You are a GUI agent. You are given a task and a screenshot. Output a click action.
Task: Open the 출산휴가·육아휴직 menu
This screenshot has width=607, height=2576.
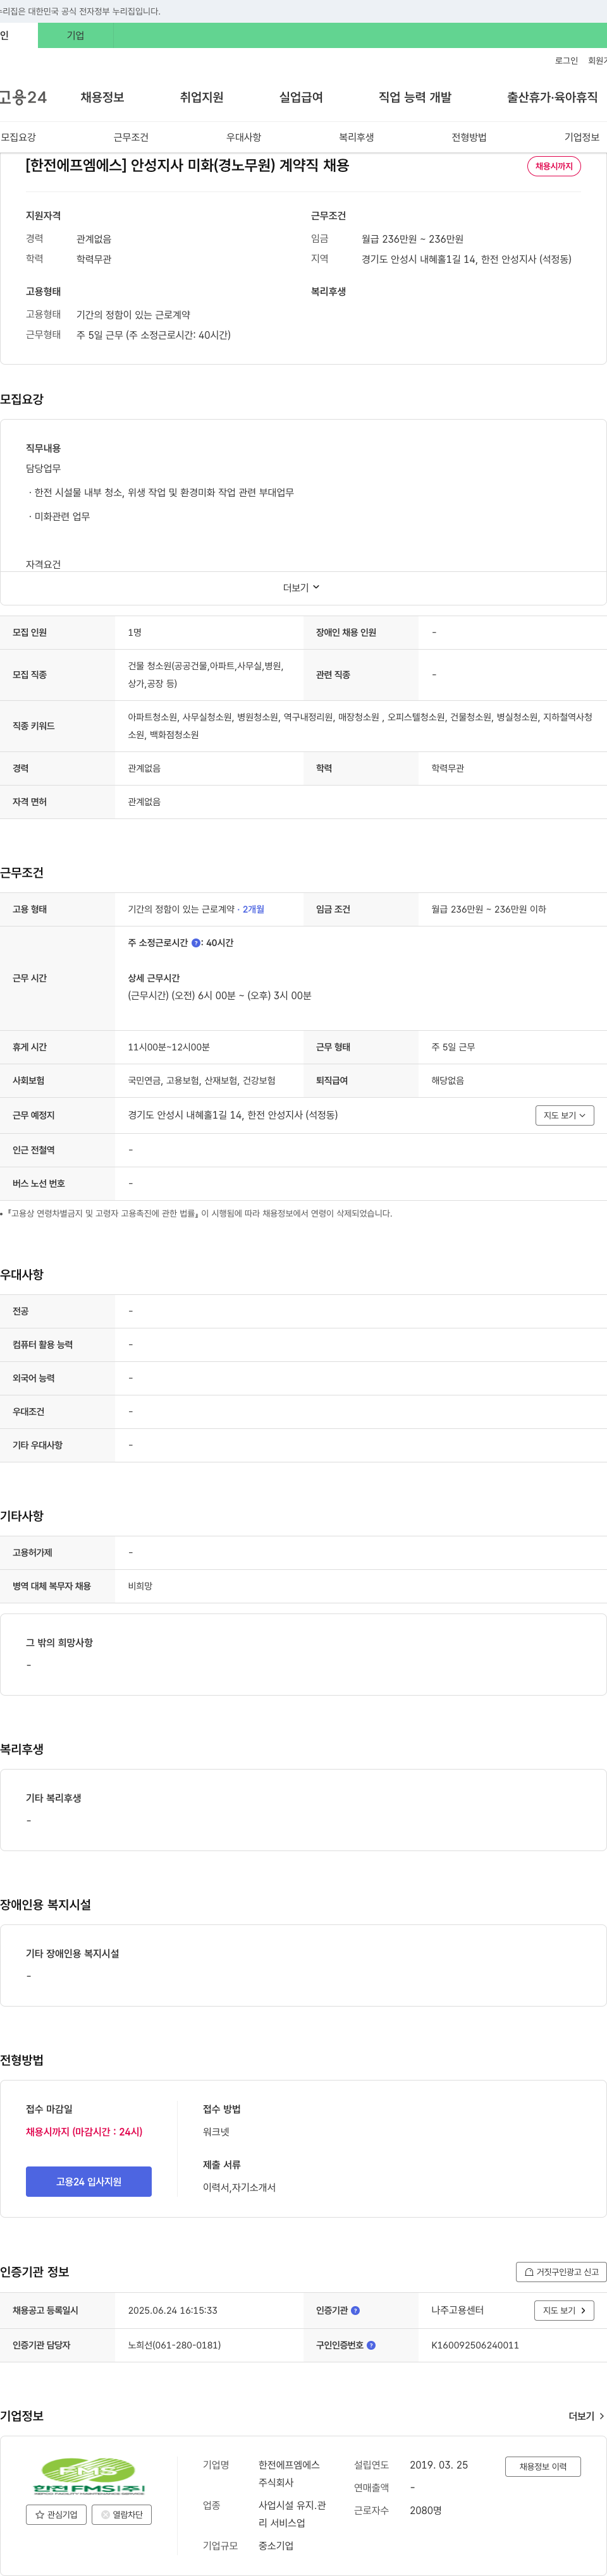[552, 97]
